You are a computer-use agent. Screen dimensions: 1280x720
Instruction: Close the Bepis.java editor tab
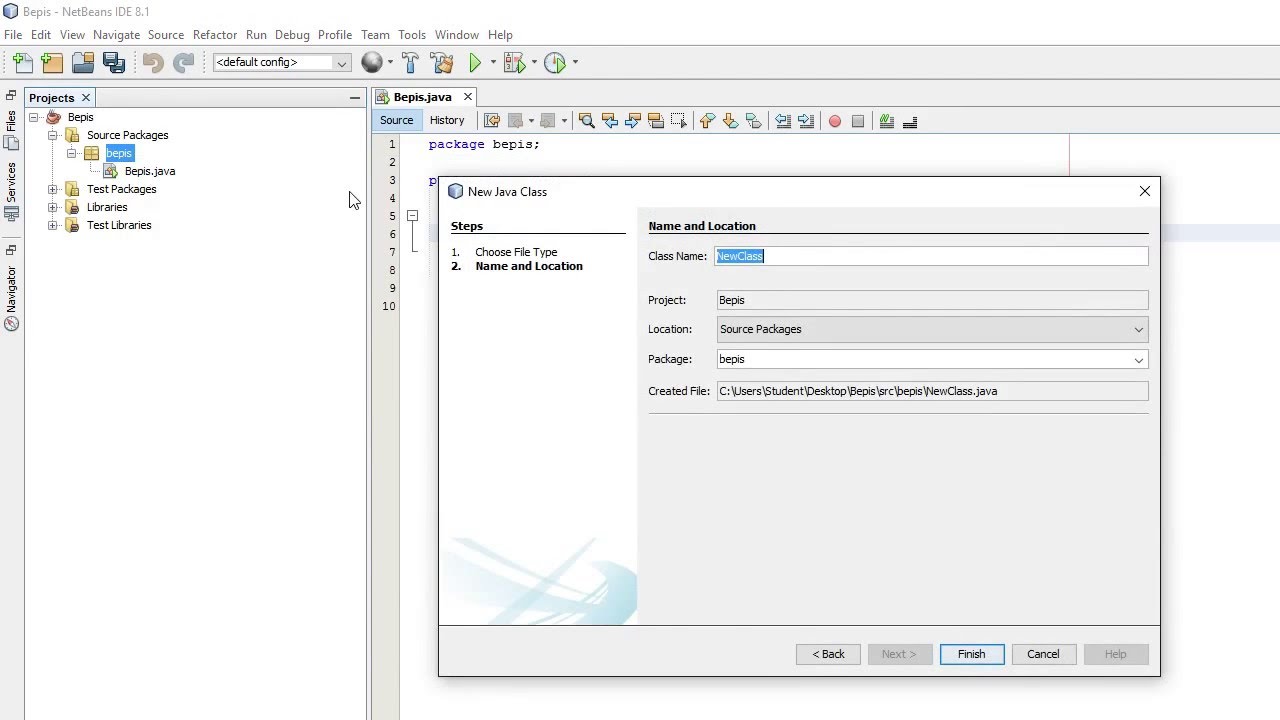click(467, 97)
